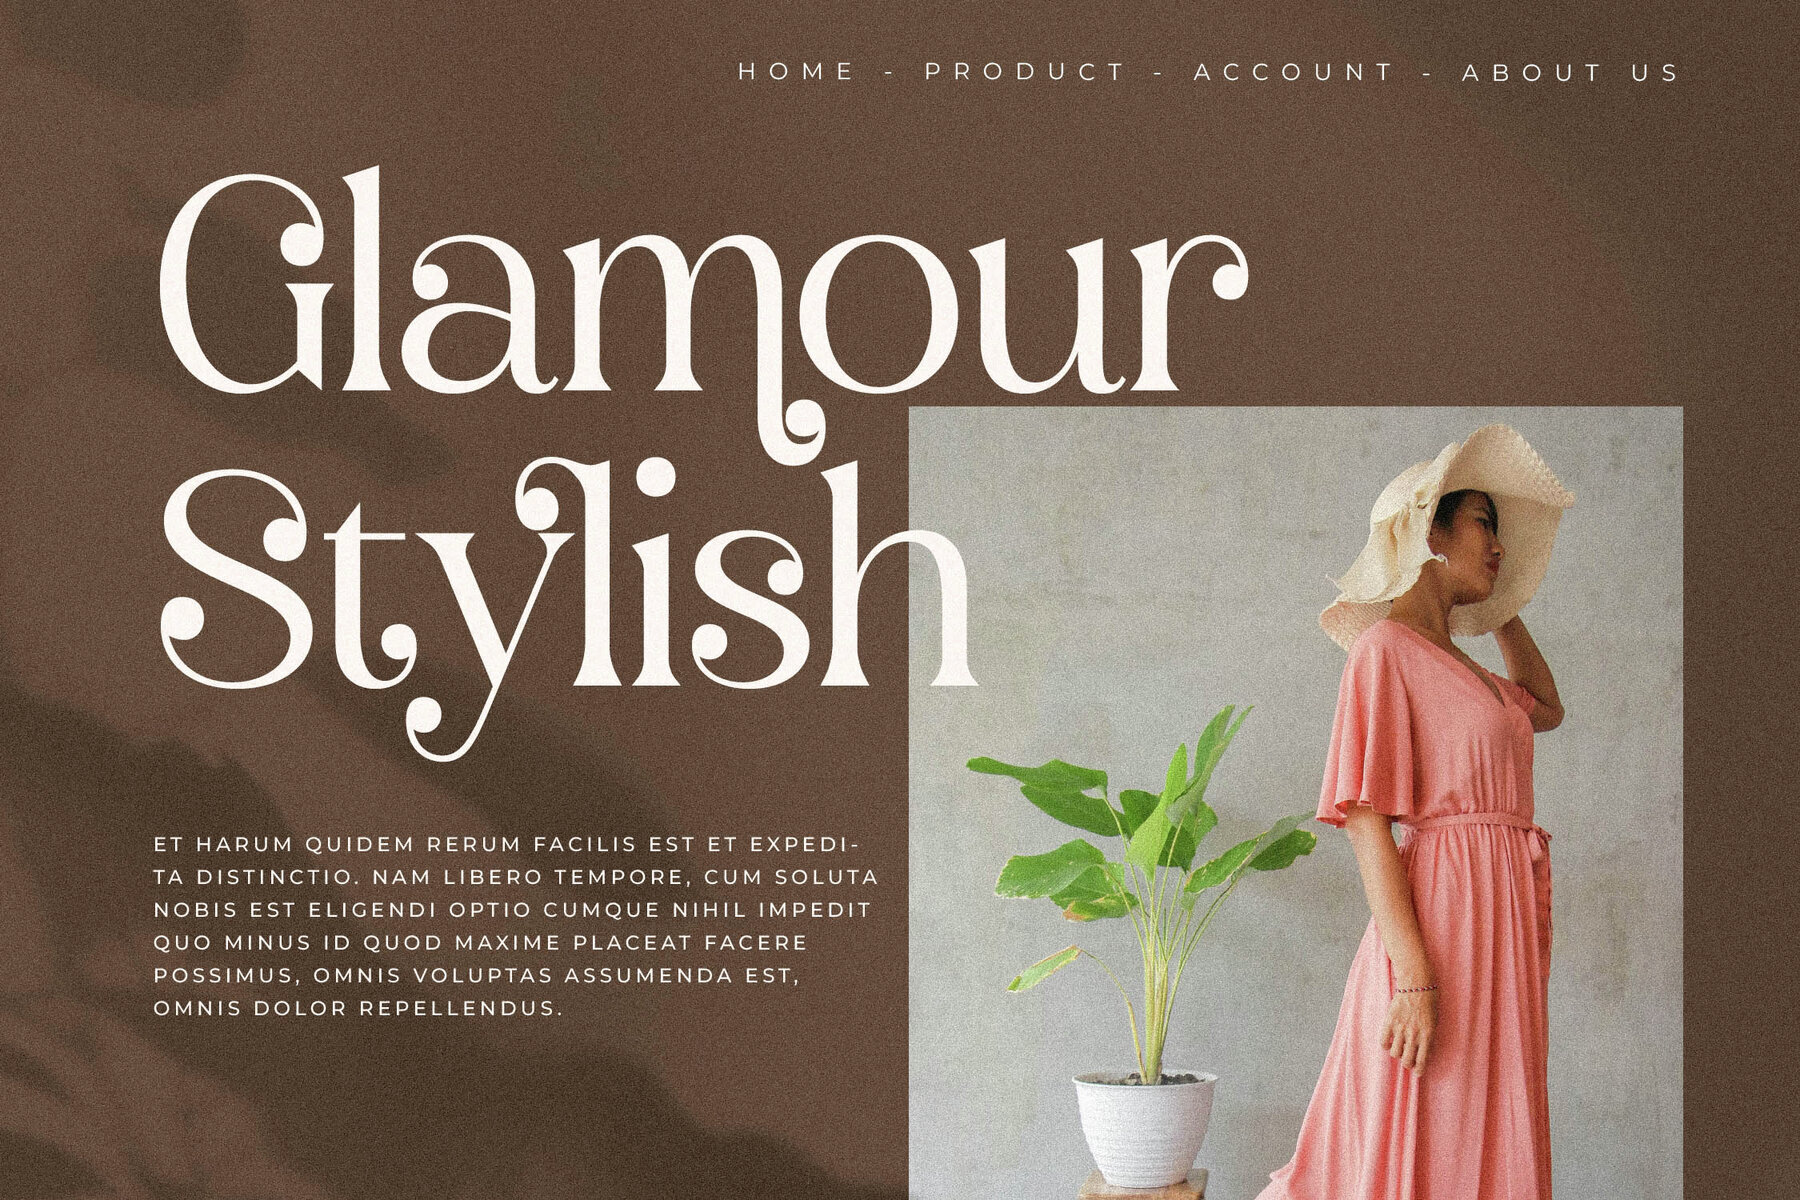Go to the PRODUCT page
This screenshot has height=1200, width=1800.
[x=1025, y=72]
